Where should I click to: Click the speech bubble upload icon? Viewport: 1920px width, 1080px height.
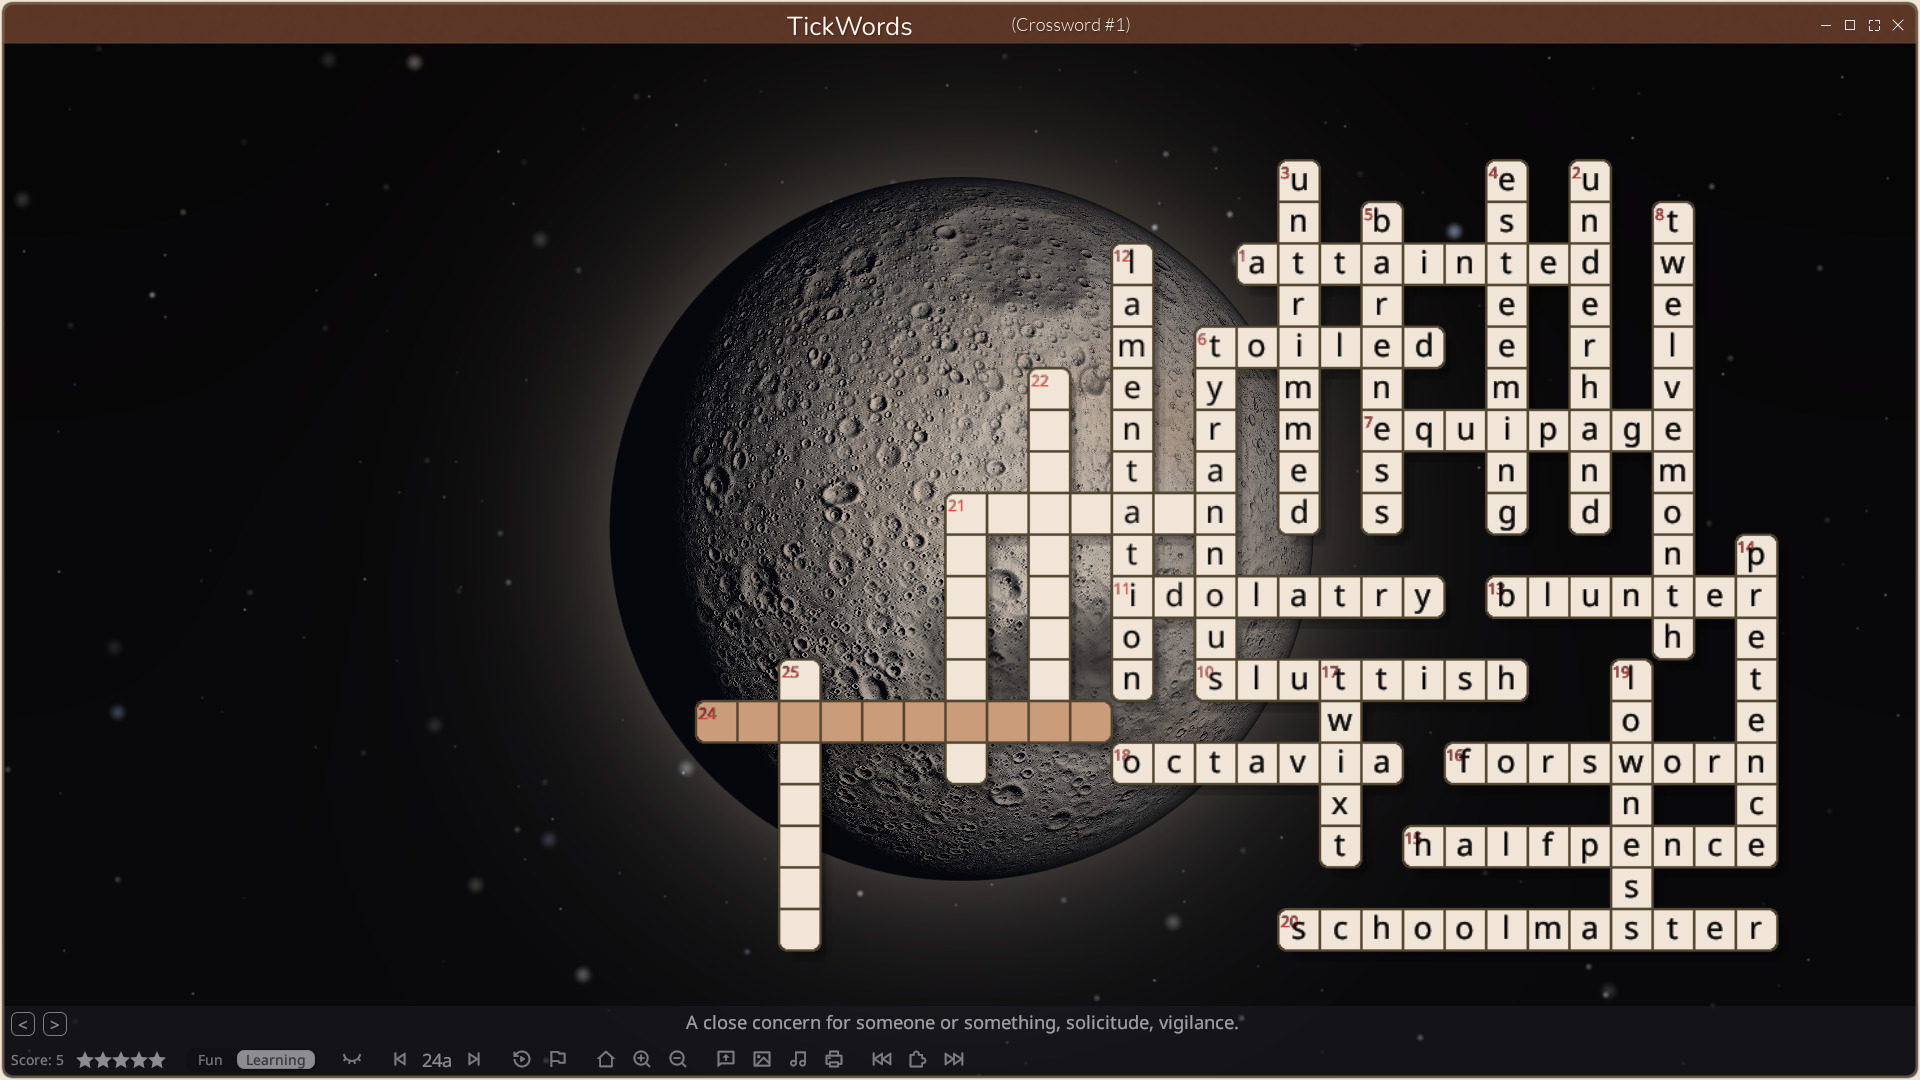click(726, 1059)
